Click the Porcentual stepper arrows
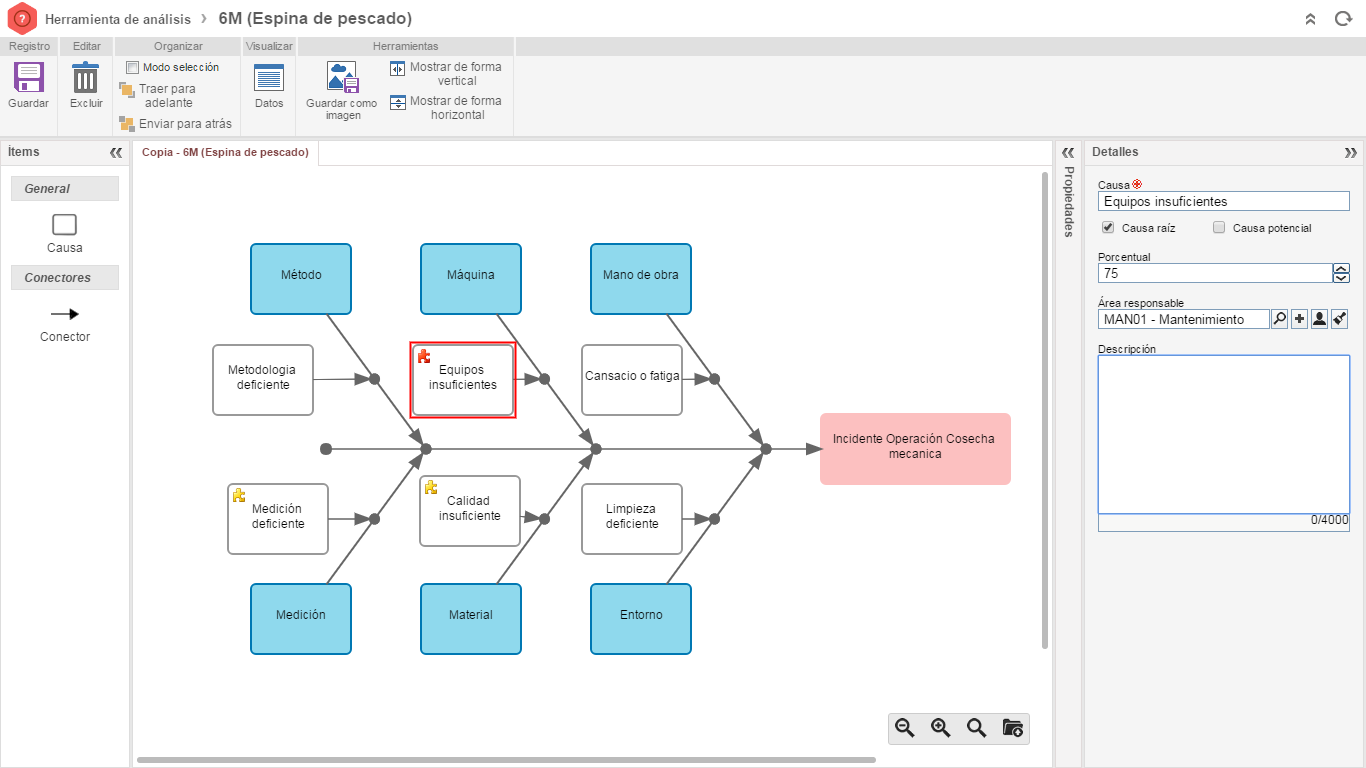The width and height of the screenshot is (1366, 768). click(x=1341, y=273)
